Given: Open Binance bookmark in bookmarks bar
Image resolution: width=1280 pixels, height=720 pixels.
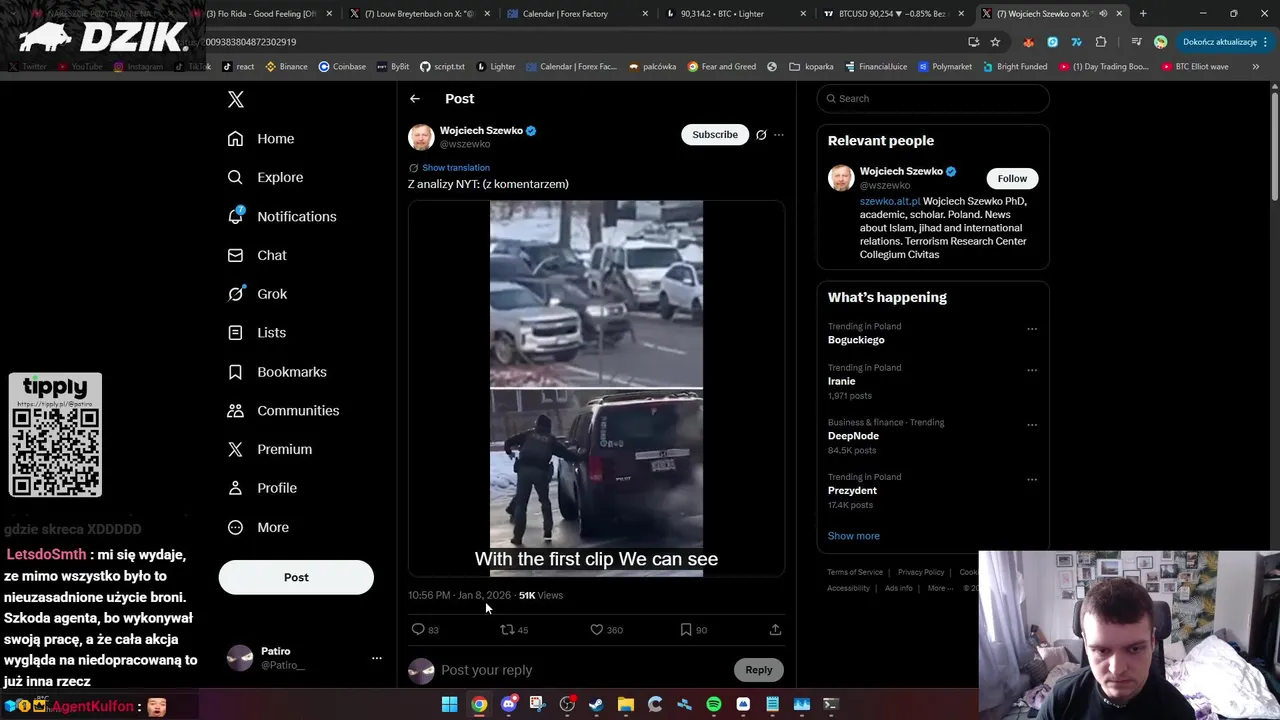Looking at the screenshot, I should tap(286, 67).
